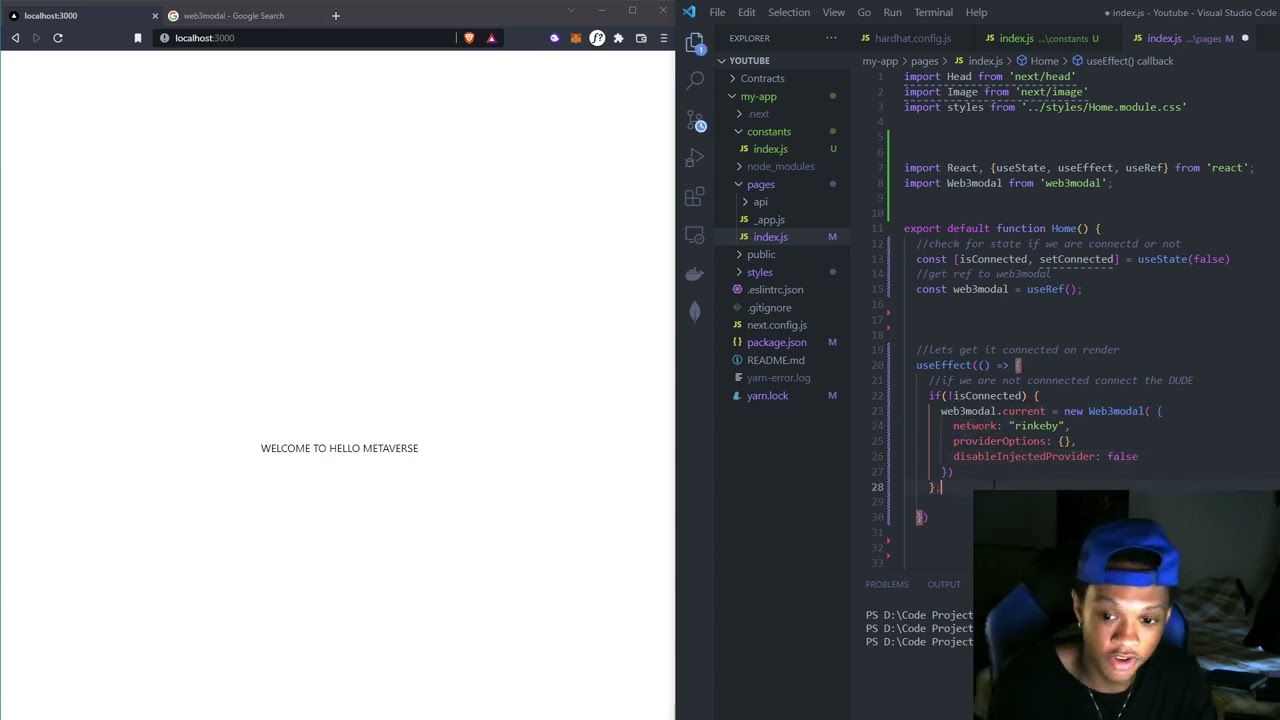The height and width of the screenshot is (720, 1280).
Task: Open the Run menu
Action: coord(893,12)
